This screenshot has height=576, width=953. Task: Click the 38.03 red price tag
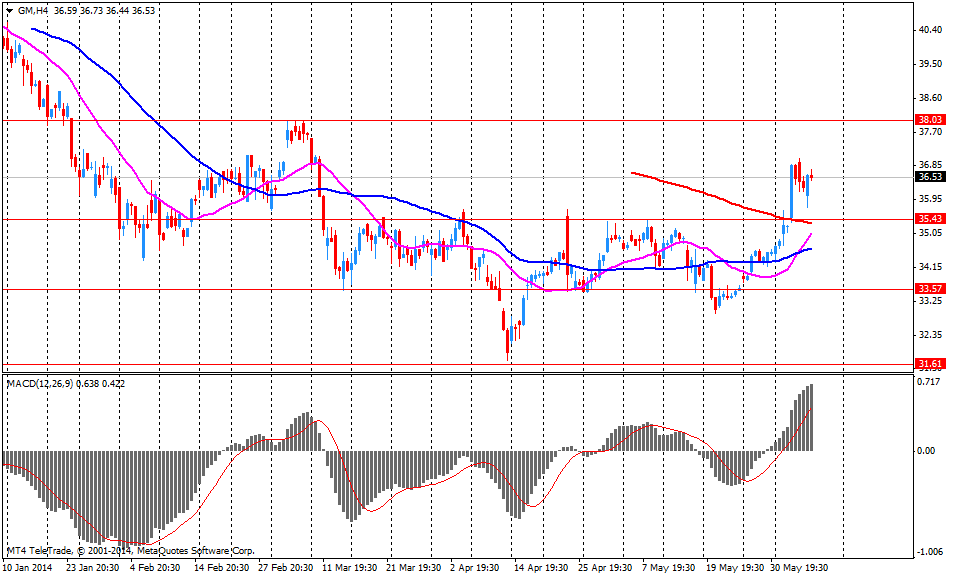pyautogui.click(x=931, y=120)
